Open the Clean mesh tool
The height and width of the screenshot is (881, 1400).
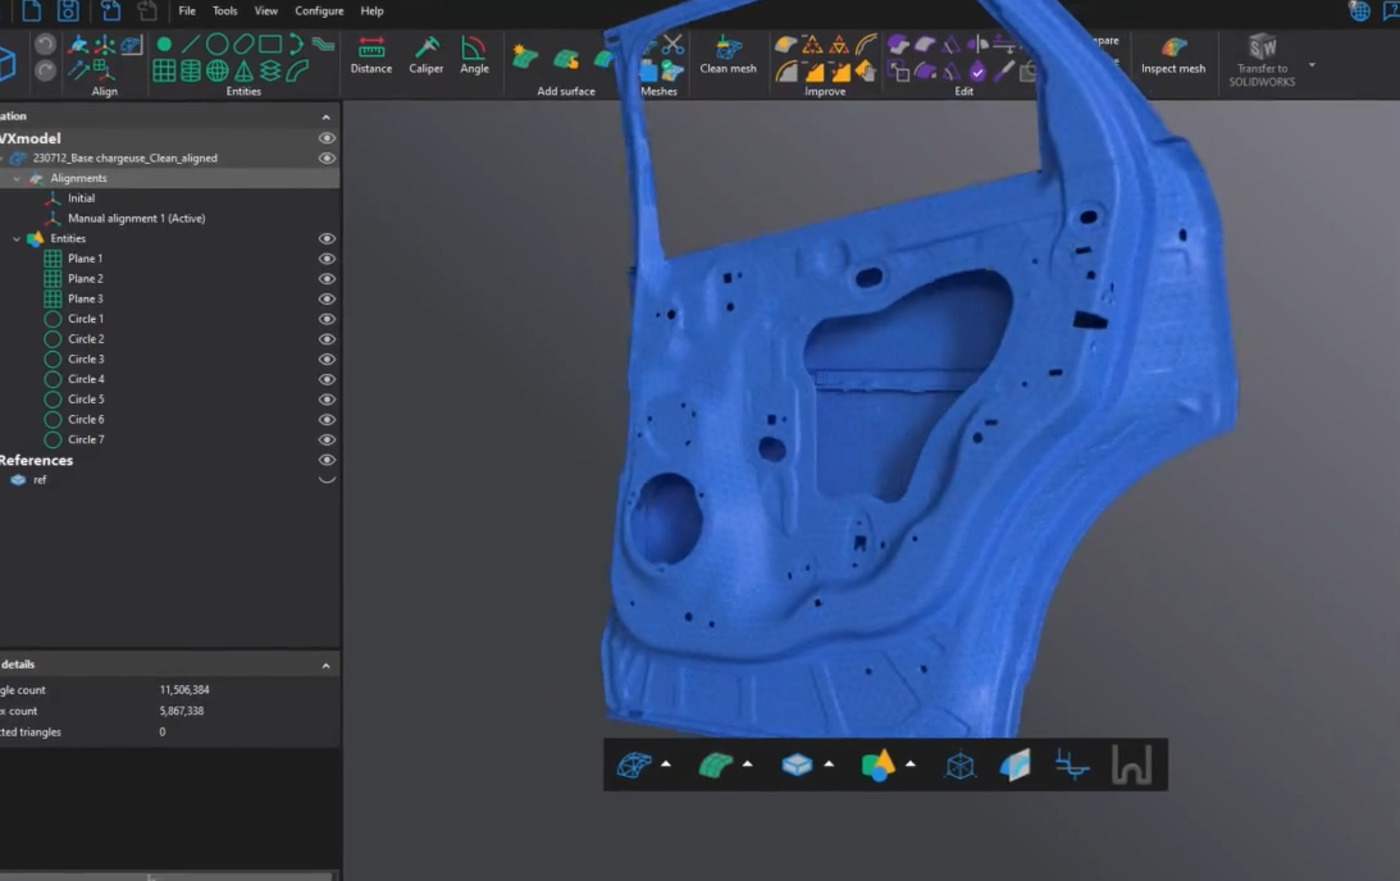tap(728, 55)
